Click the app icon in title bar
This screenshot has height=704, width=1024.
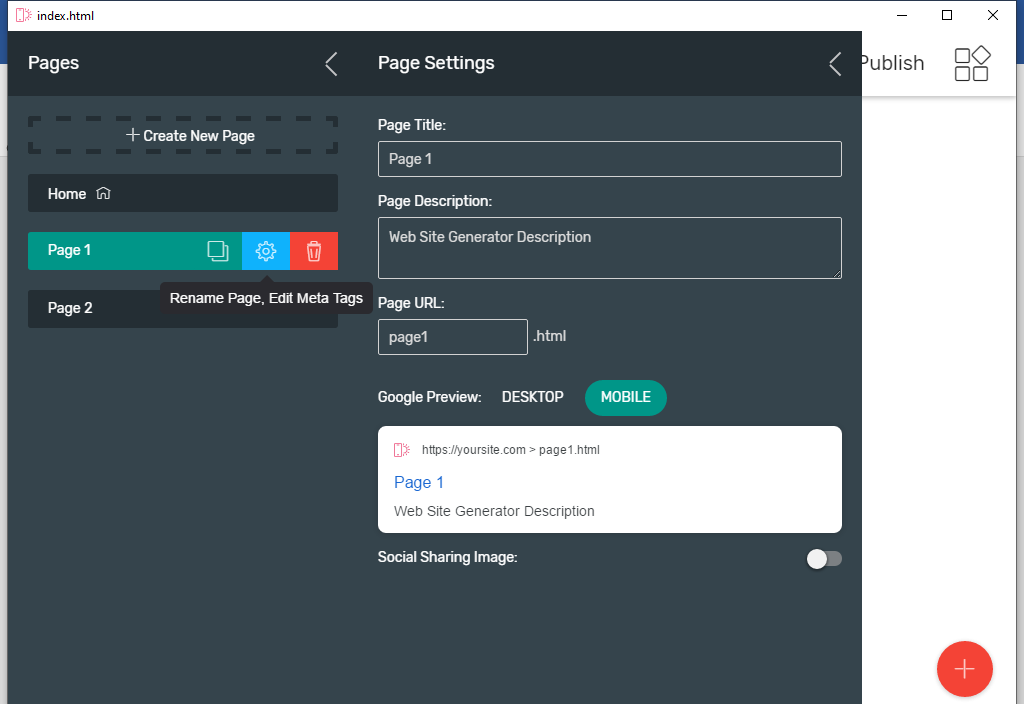(23, 15)
